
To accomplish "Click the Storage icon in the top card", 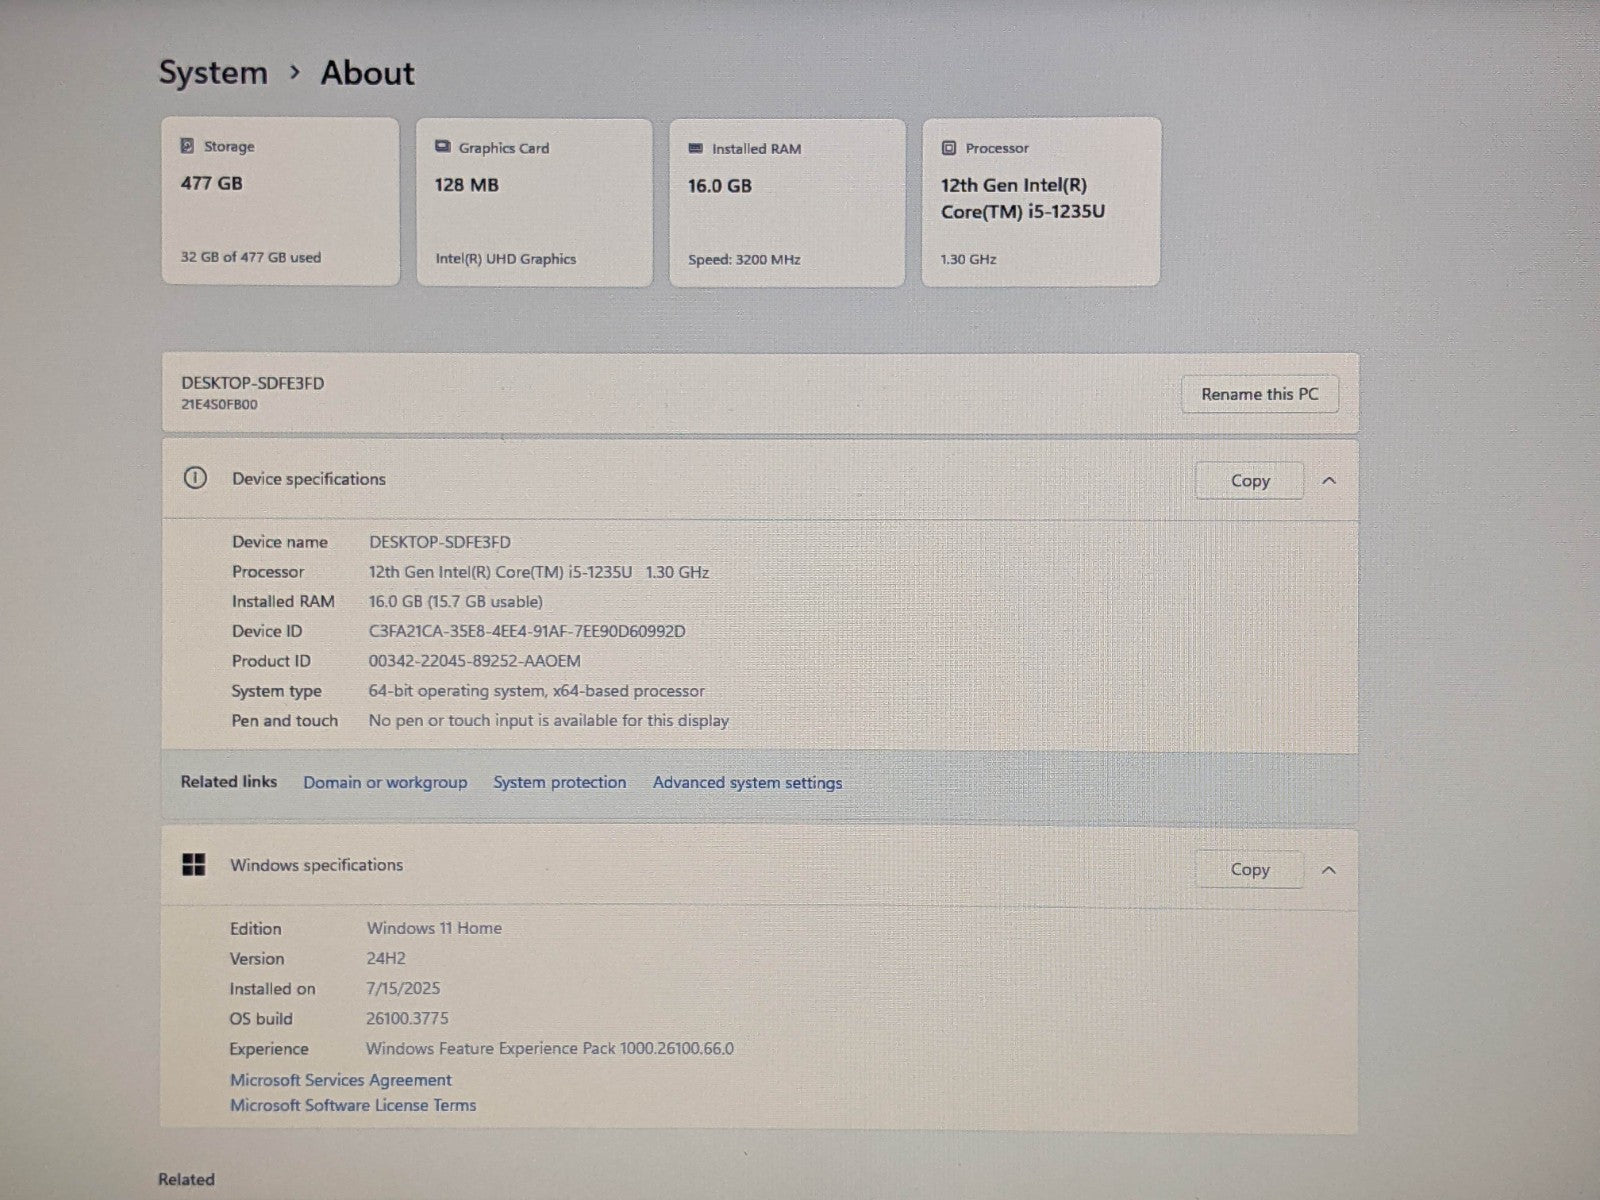I will coord(187,146).
